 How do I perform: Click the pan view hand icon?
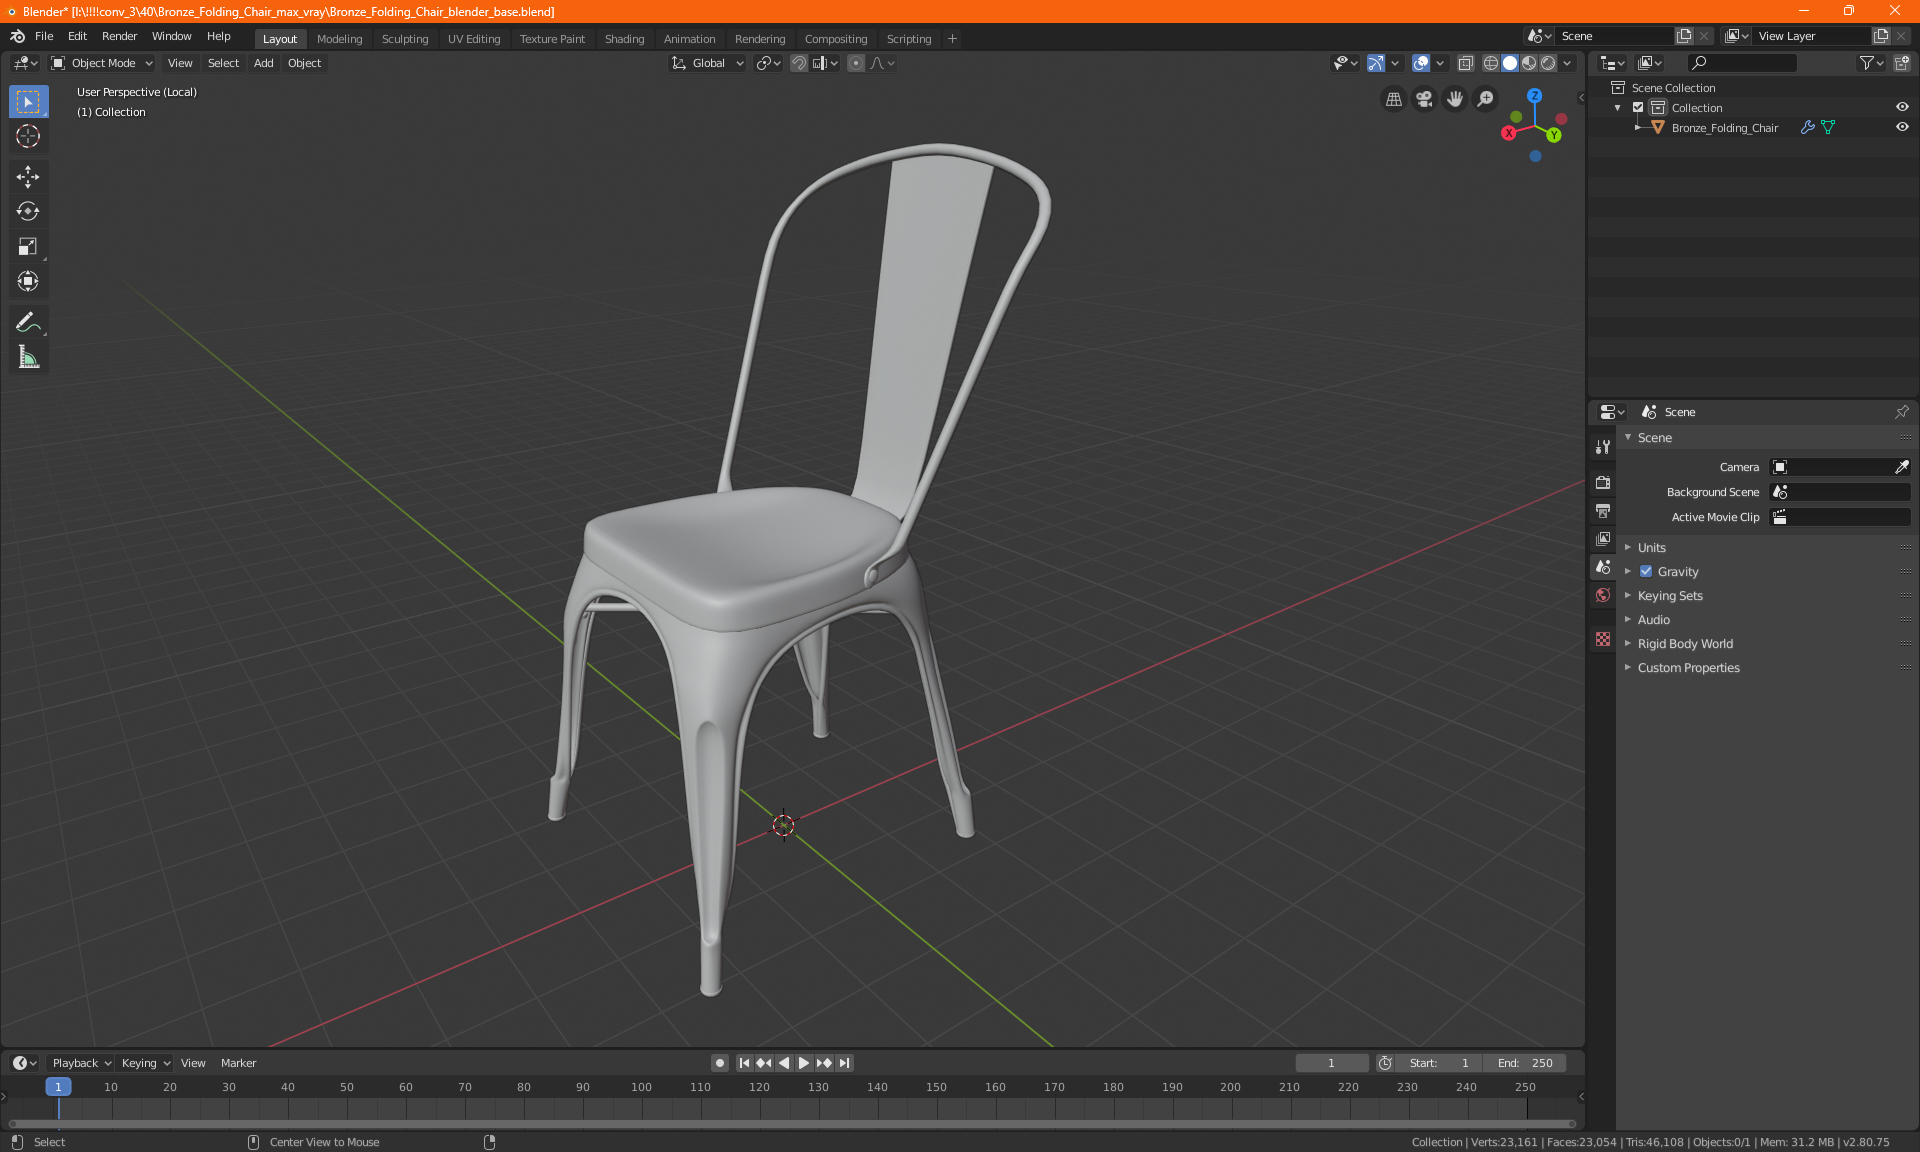click(x=1455, y=99)
